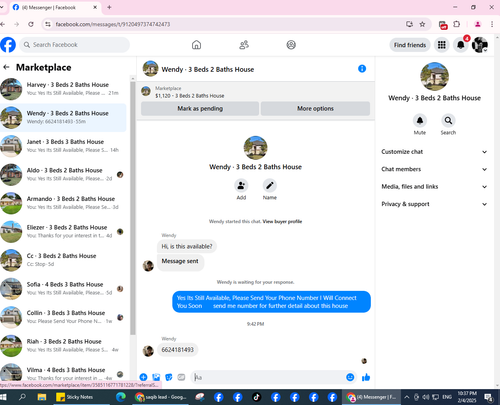Open Aldo - 3 Beds 2 Baths conversation
Screen dimensions: 500x405
pos(63,174)
